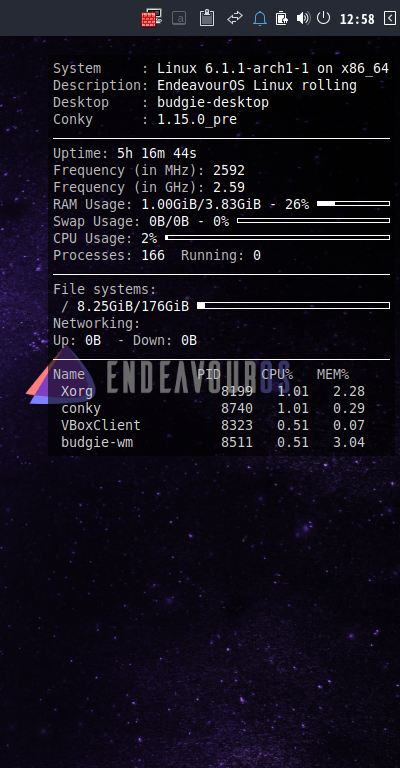Click the root file system usage bar
Viewport: 400px width, 768px height.
tap(293, 306)
